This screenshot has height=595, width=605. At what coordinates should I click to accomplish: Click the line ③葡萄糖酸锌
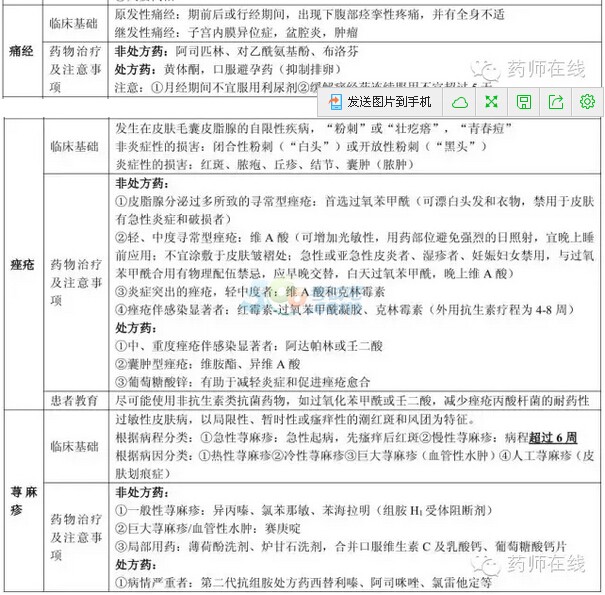(x=243, y=382)
